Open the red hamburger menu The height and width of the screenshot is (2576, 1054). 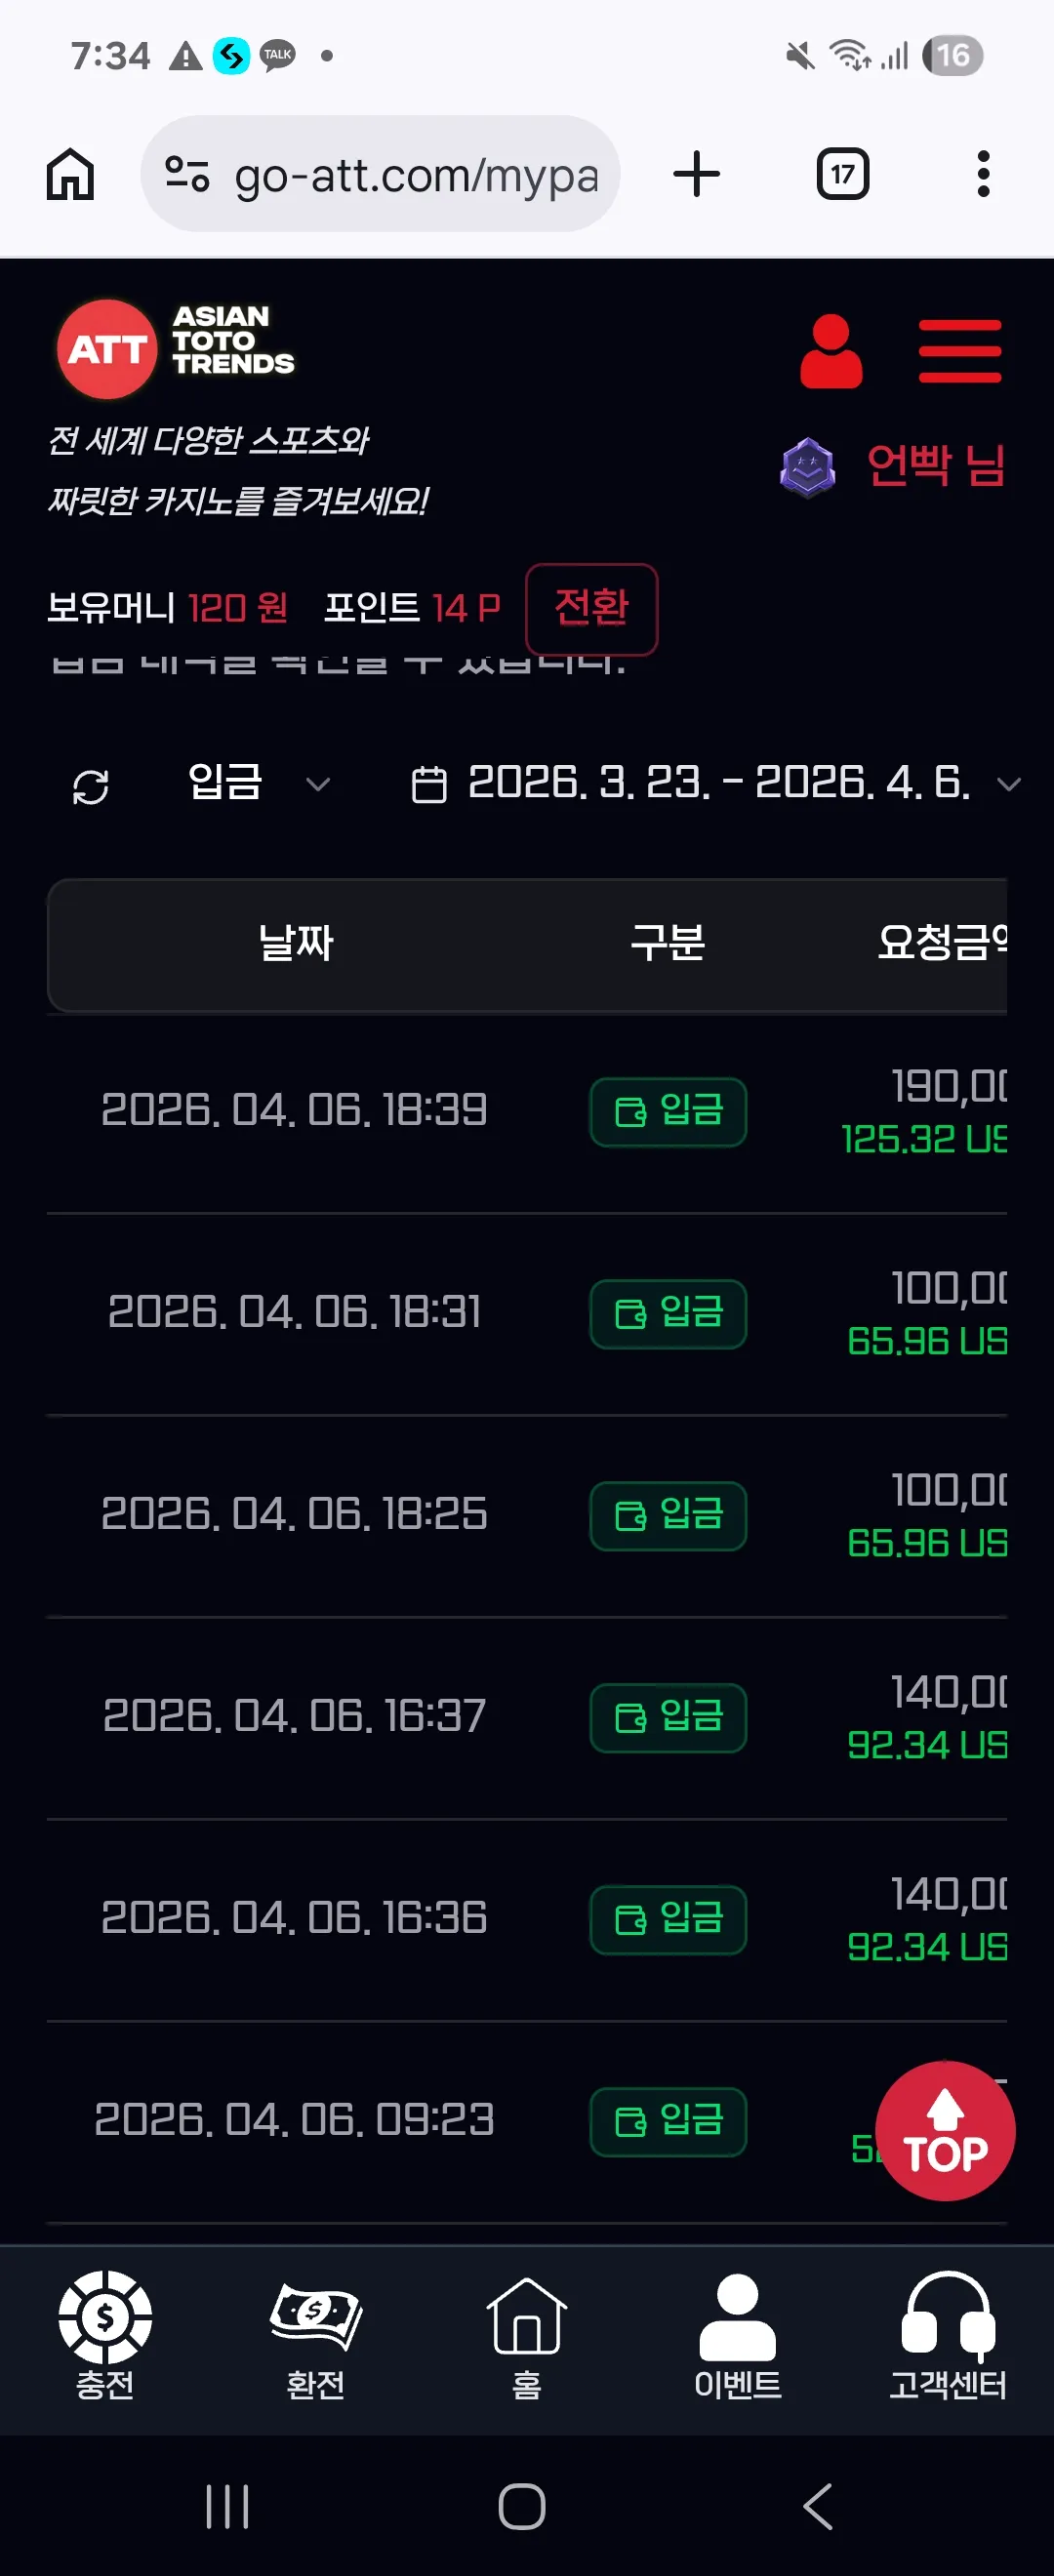click(x=960, y=351)
